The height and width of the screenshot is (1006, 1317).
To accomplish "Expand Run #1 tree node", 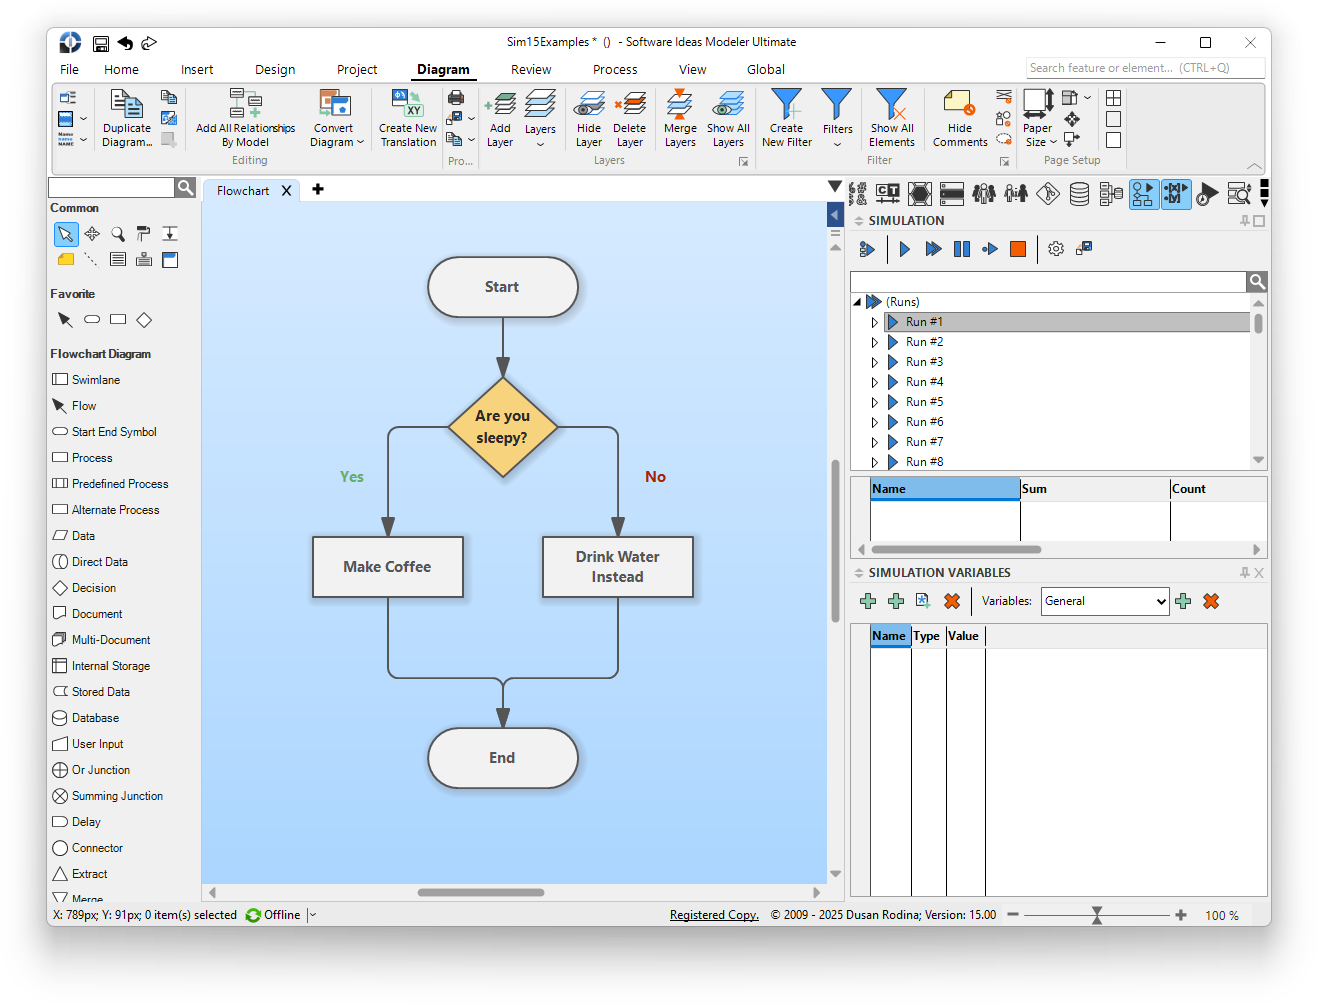I will [875, 322].
